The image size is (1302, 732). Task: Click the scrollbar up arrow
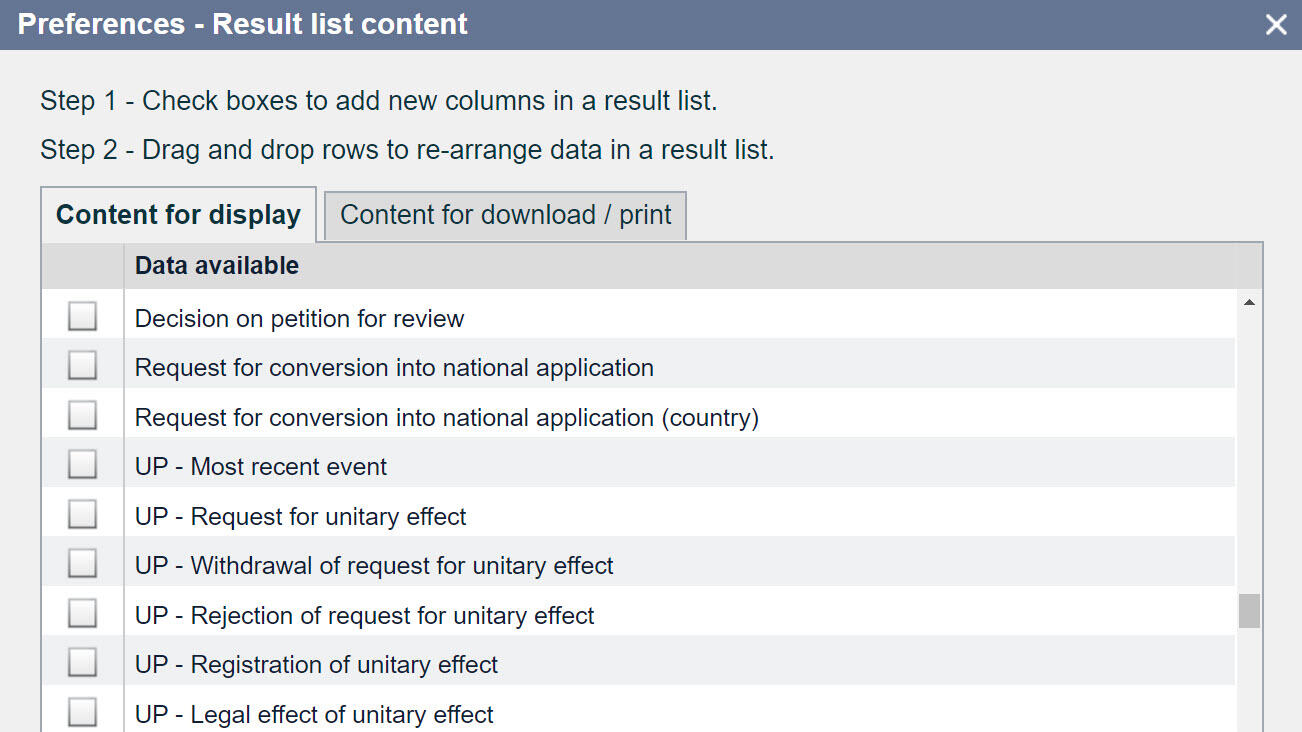click(x=1249, y=302)
